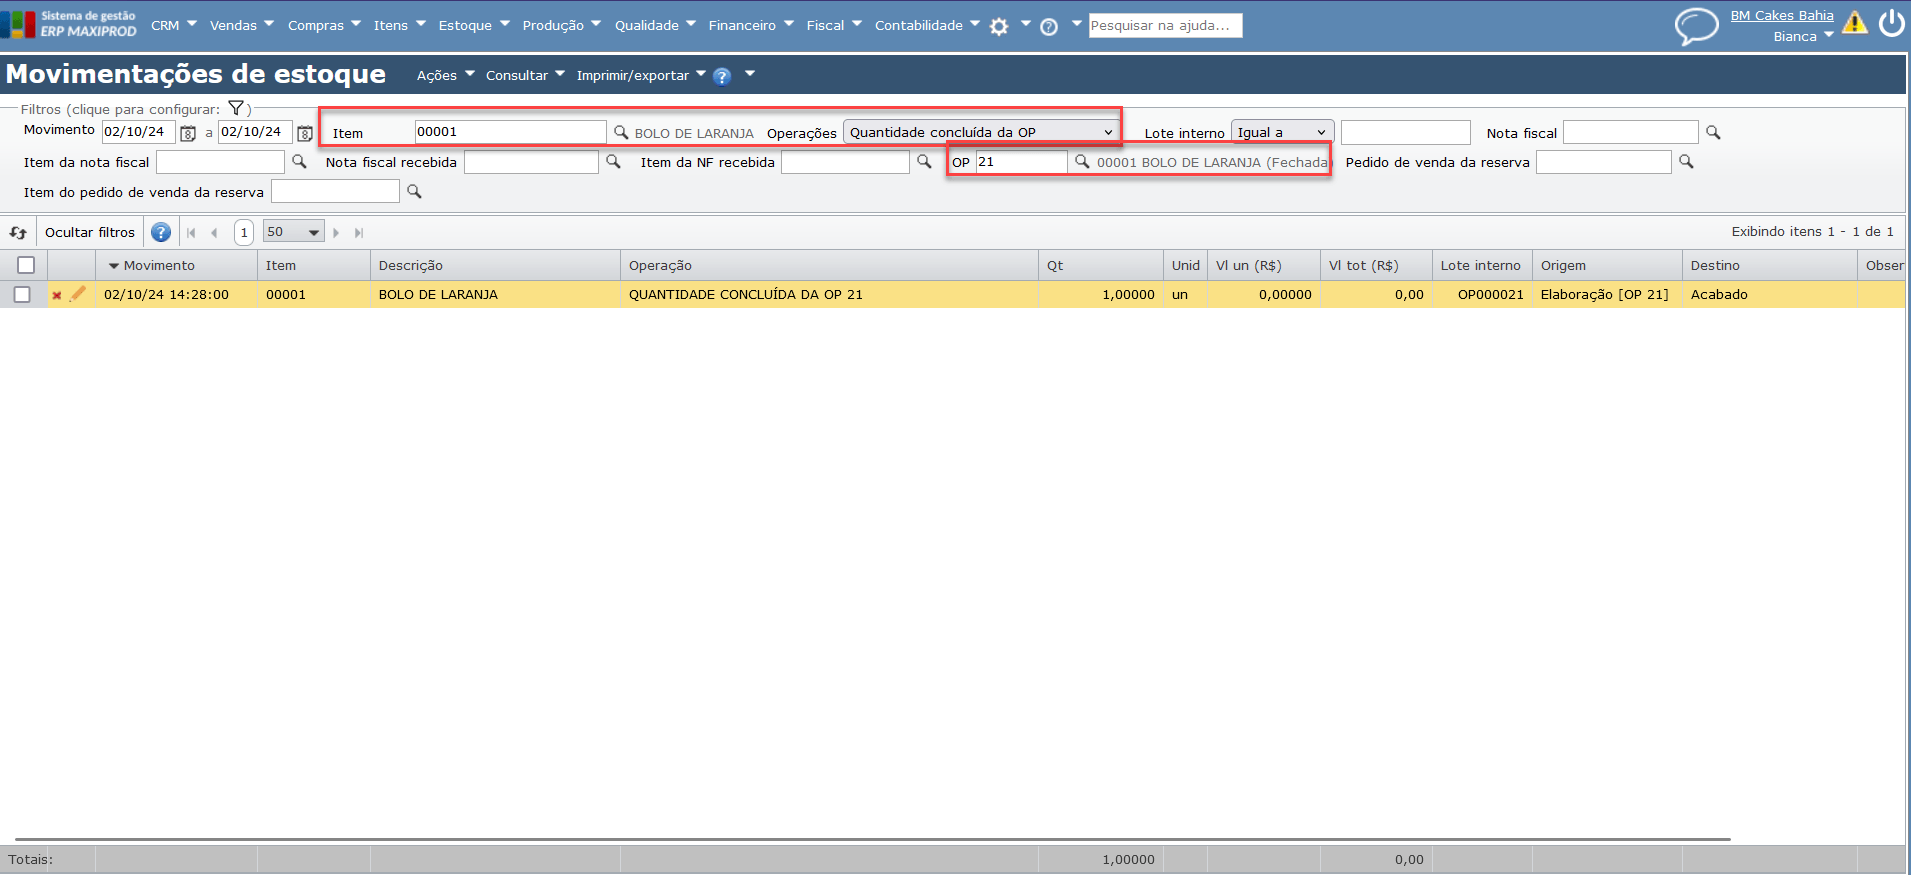Click the Nota fiscal search magnifier
Image resolution: width=1911 pixels, height=875 pixels.
coord(1713,132)
